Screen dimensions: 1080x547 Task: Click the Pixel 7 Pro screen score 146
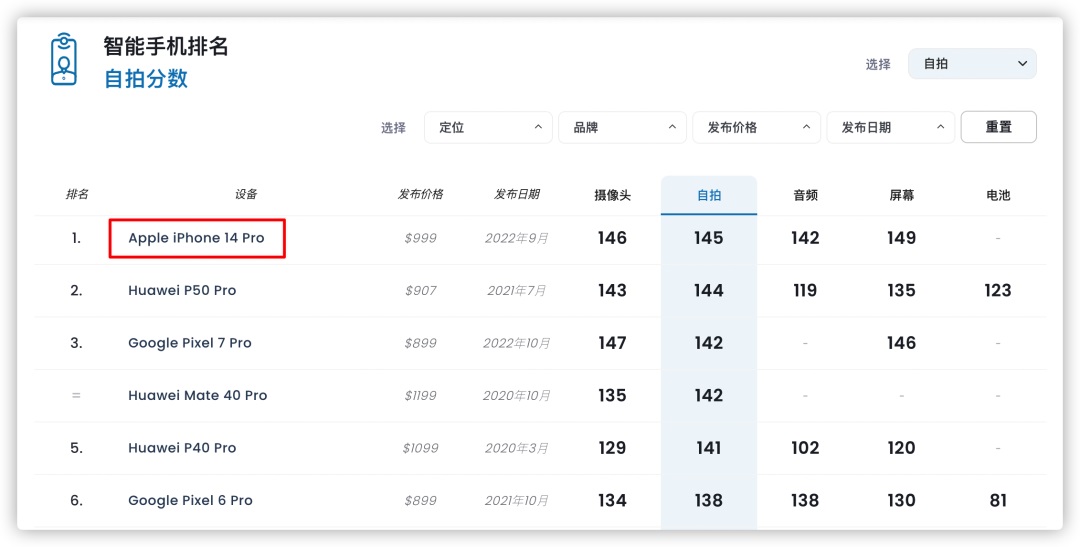point(902,343)
